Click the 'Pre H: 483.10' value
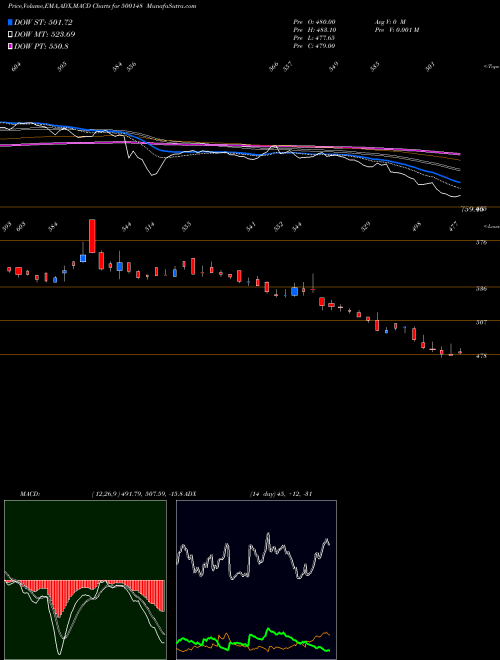 tap(314, 30)
